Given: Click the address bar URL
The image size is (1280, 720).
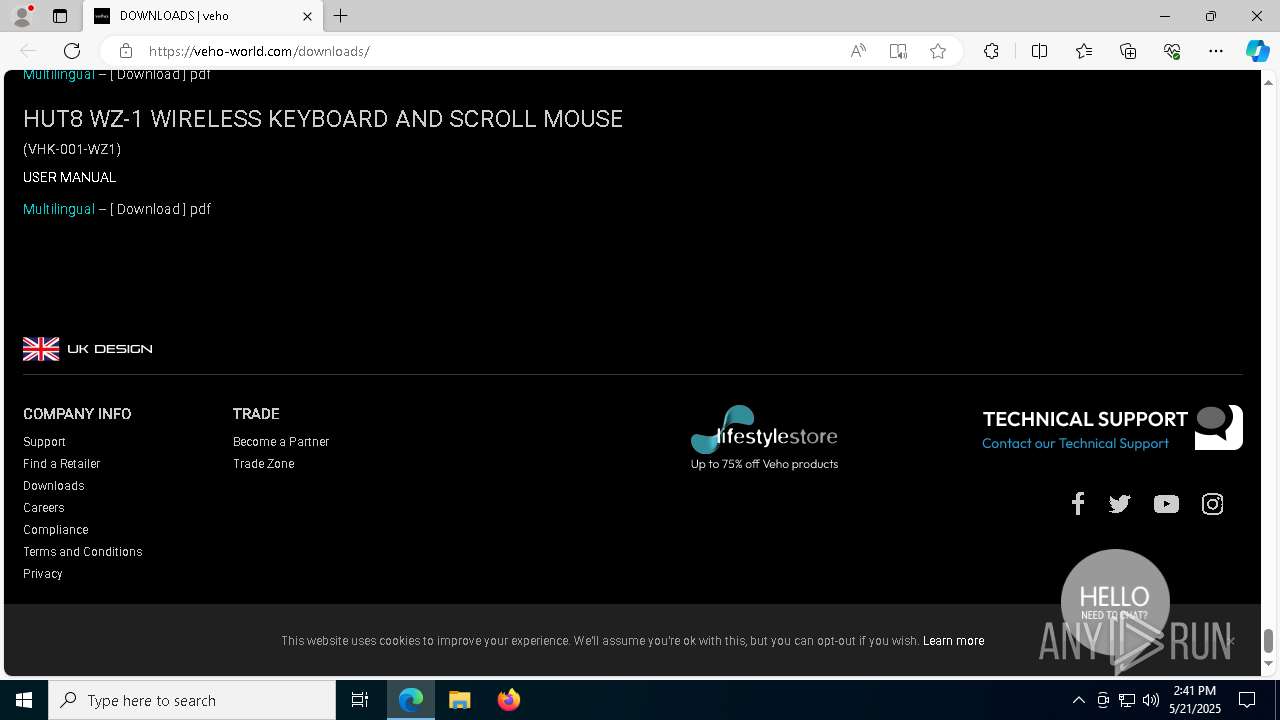Looking at the screenshot, I should click(x=259, y=51).
